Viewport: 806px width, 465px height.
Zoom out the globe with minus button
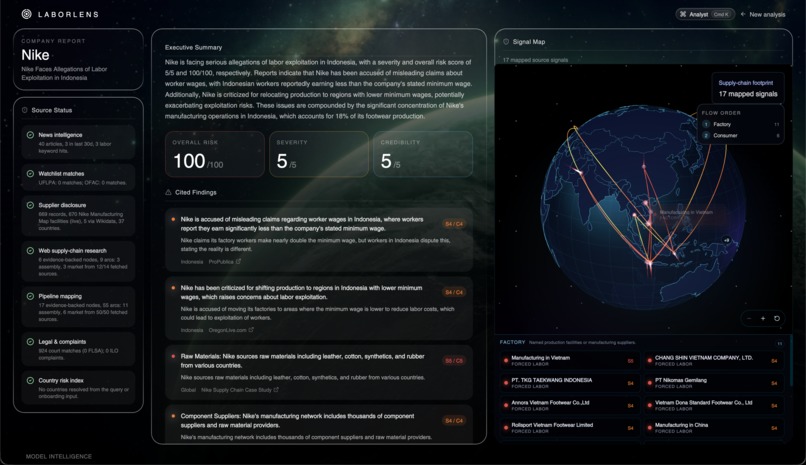click(x=749, y=319)
